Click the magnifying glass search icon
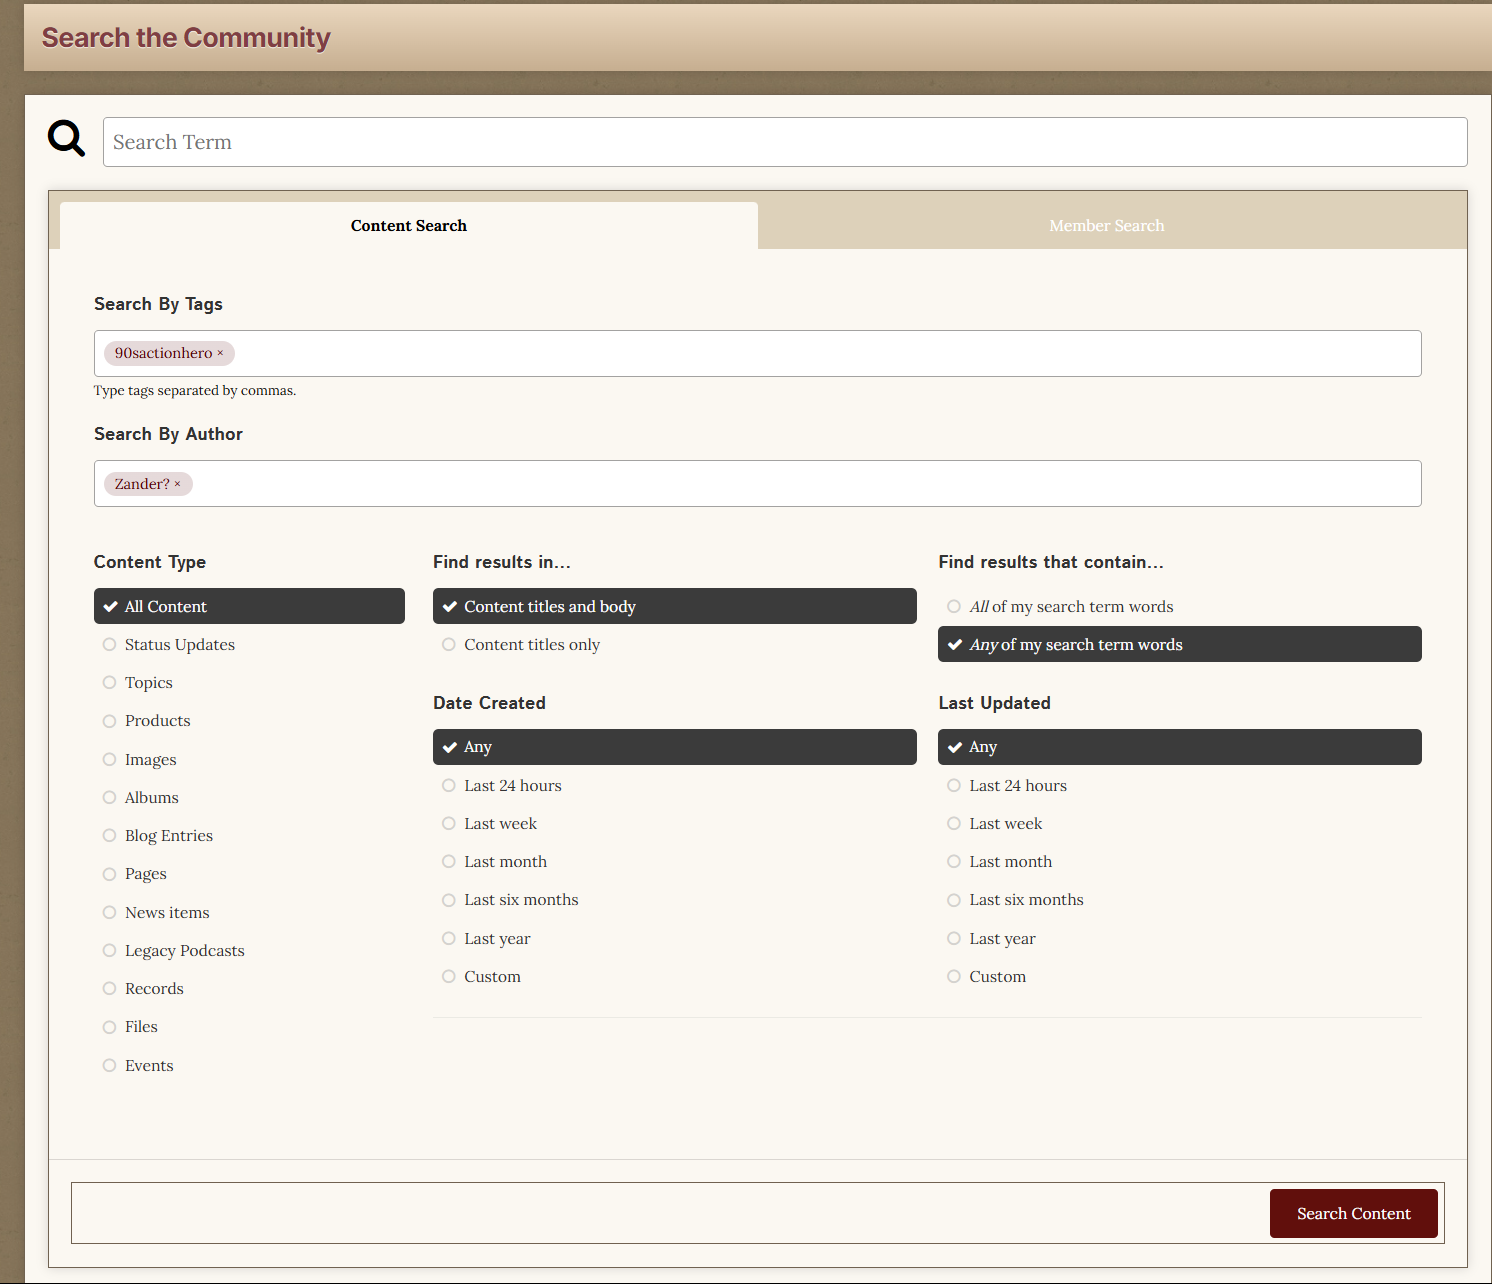 tap(66, 139)
